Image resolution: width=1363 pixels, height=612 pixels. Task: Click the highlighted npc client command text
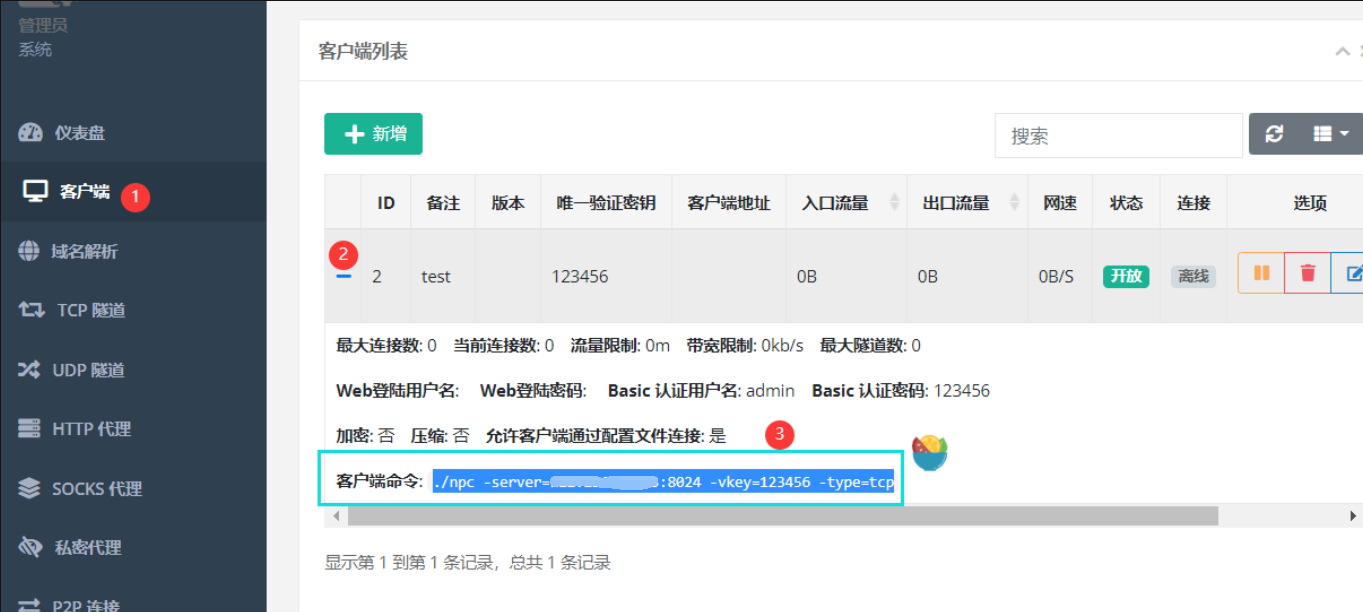pyautogui.click(x=663, y=482)
